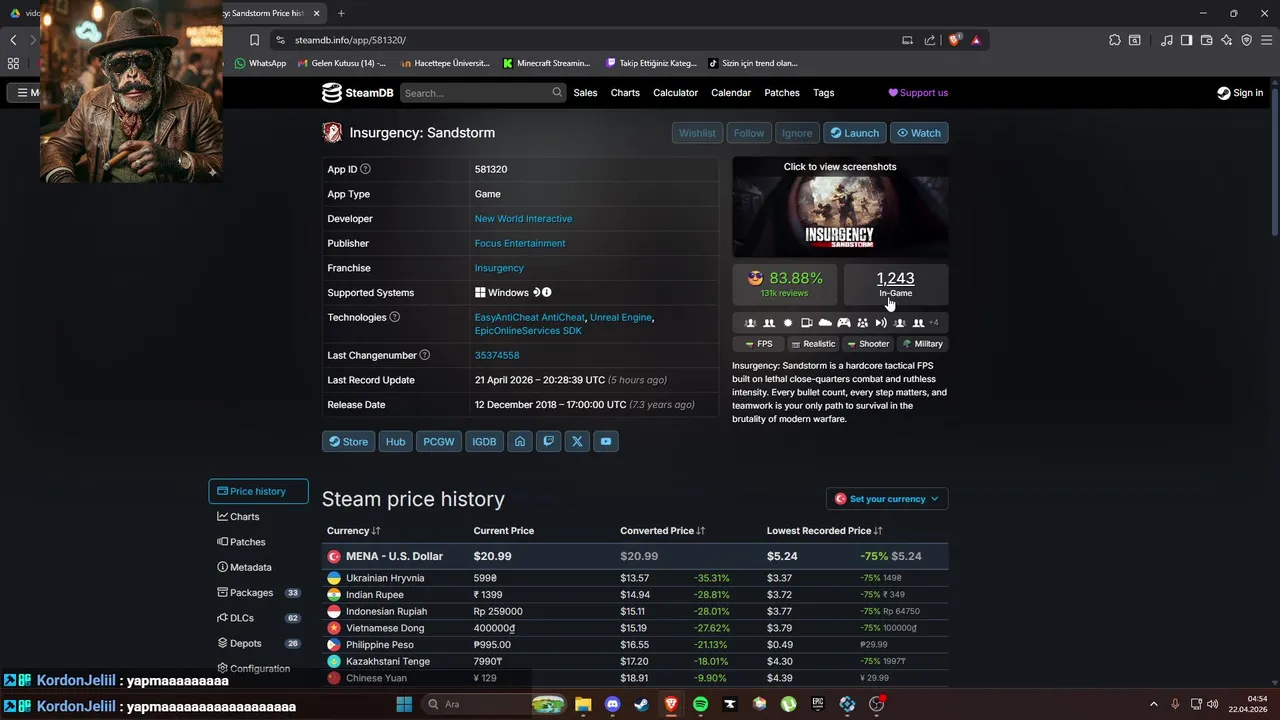This screenshot has height=720, width=1280.
Task: Open the YouTube link icon
Action: 606,441
